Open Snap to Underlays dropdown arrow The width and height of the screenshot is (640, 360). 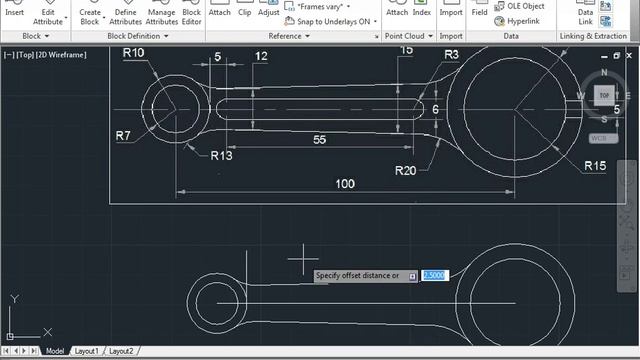(x=375, y=21)
